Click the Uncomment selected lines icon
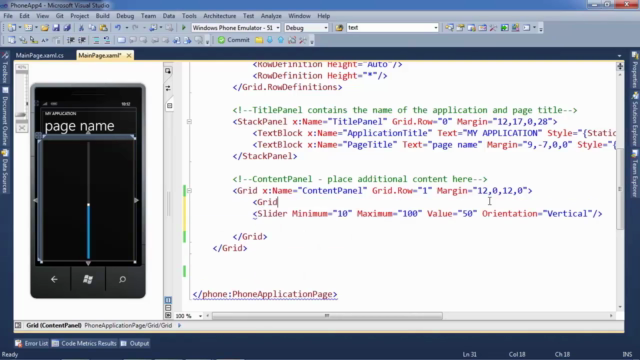Viewport: 640px width, 360px height. pyautogui.click(x=107, y=40)
